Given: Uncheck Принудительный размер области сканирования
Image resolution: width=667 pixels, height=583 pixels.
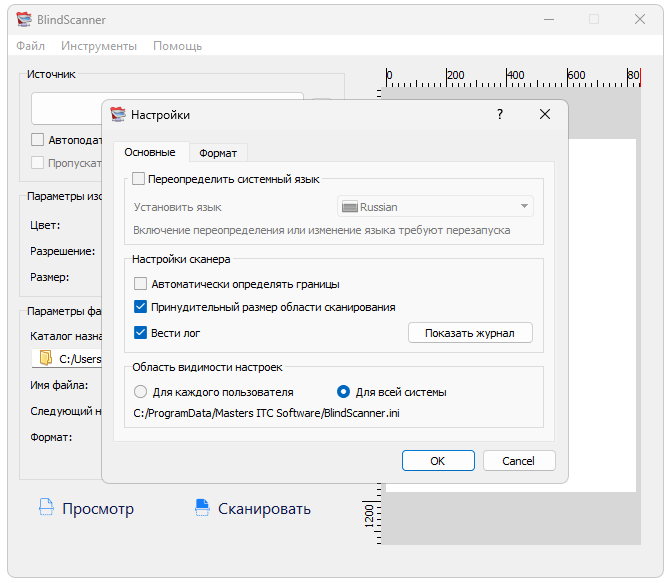Looking at the screenshot, I should coord(140,307).
